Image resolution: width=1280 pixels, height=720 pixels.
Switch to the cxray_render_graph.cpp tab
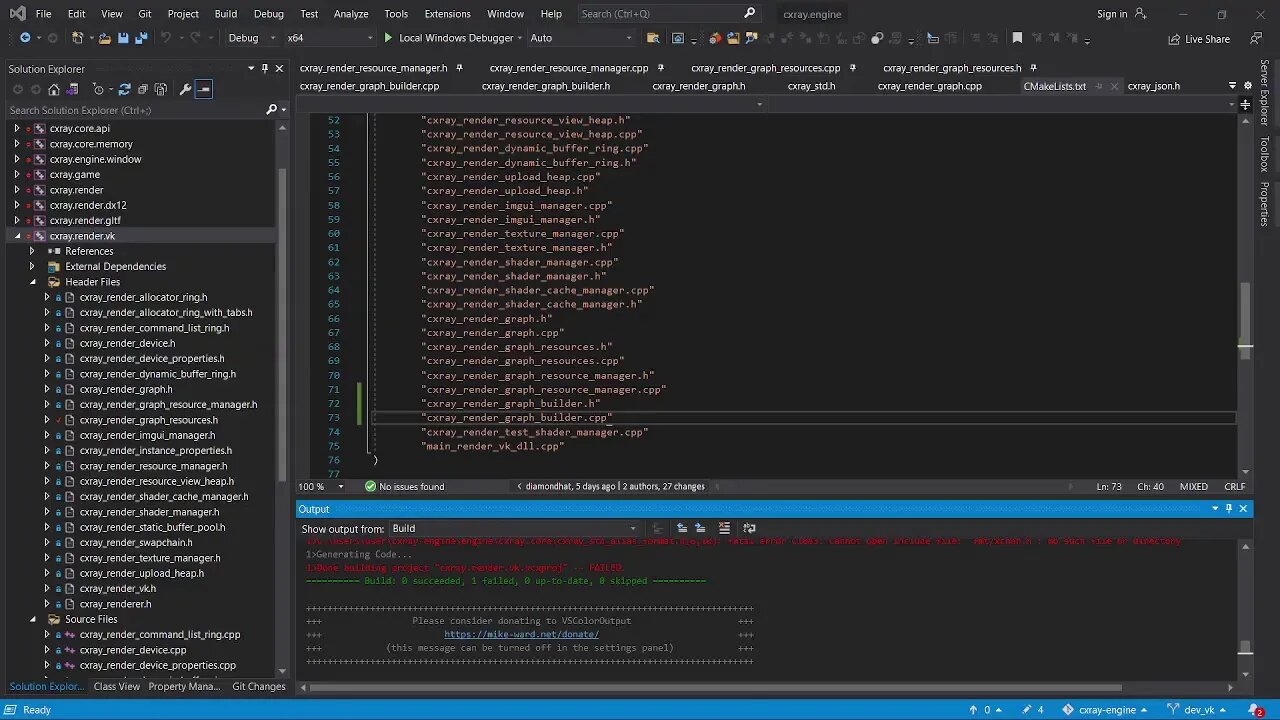pyautogui.click(x=930, y=86)
